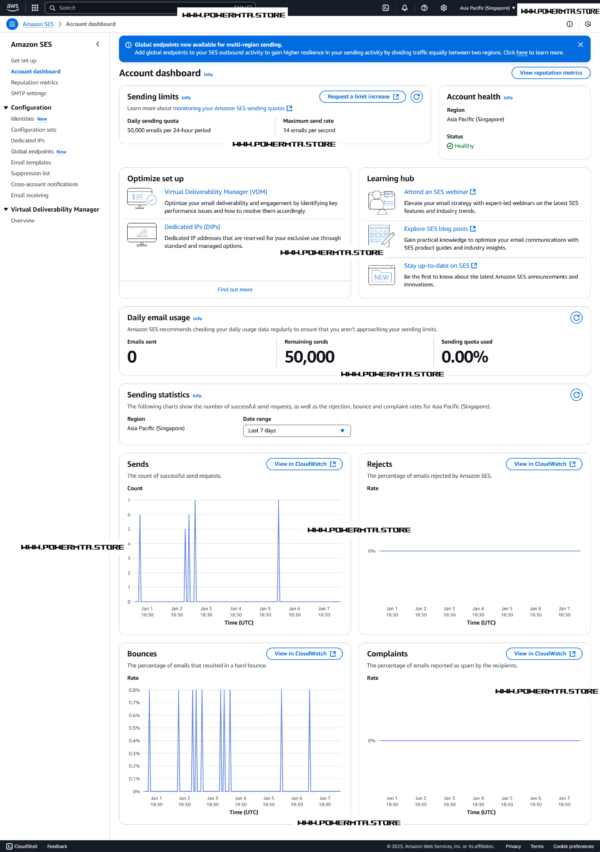This screenshot has height=852, width=600.
Task: Click Request a limit increase button
Action: 362,97
